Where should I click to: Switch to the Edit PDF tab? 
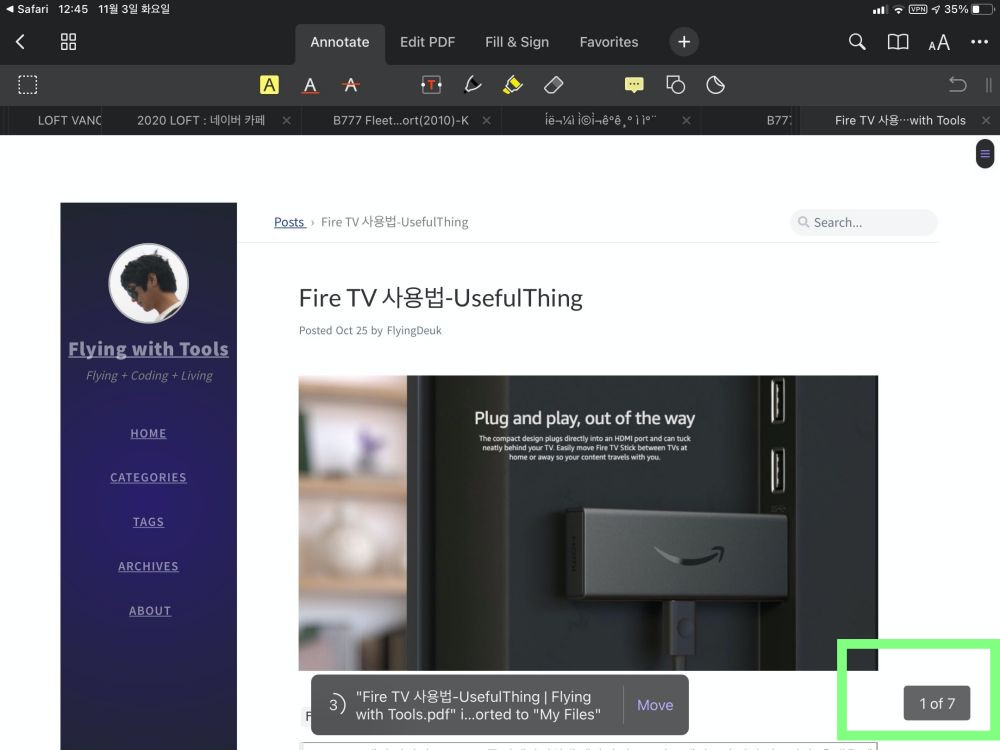point(427,42)
